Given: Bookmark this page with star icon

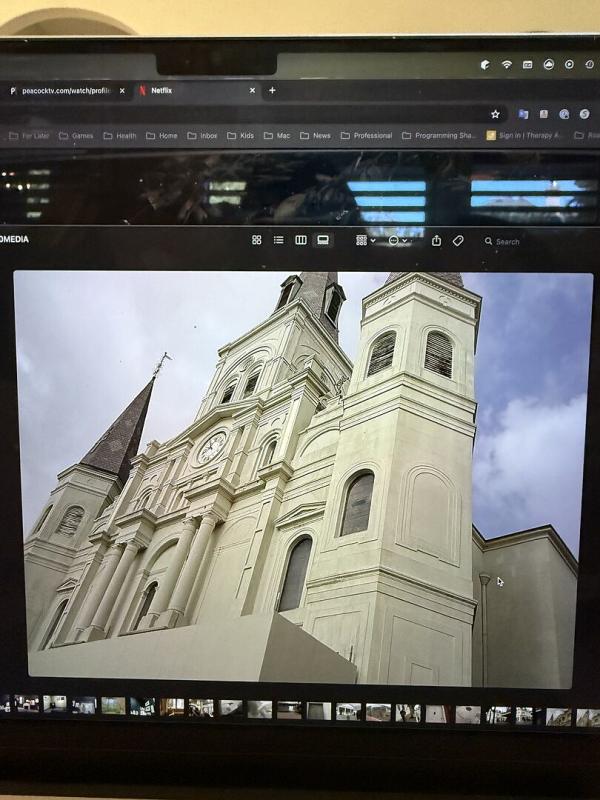Looking at the screenshot, I should pyautogui.click(x=494, y=114).
